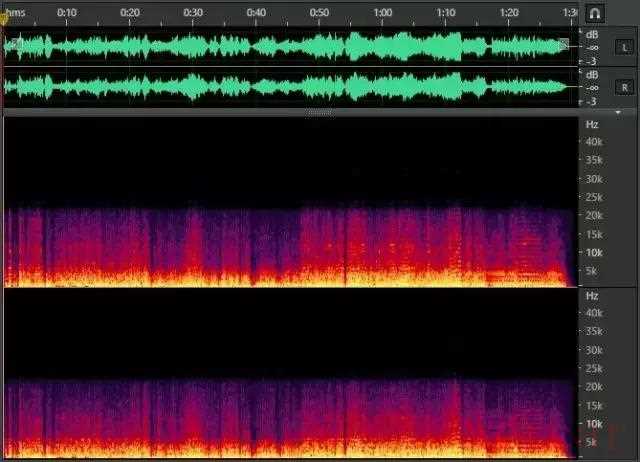Screen dimensions: 640x462
Task: Click the fade-in handle at waveform start
Action: coord(14,44)
